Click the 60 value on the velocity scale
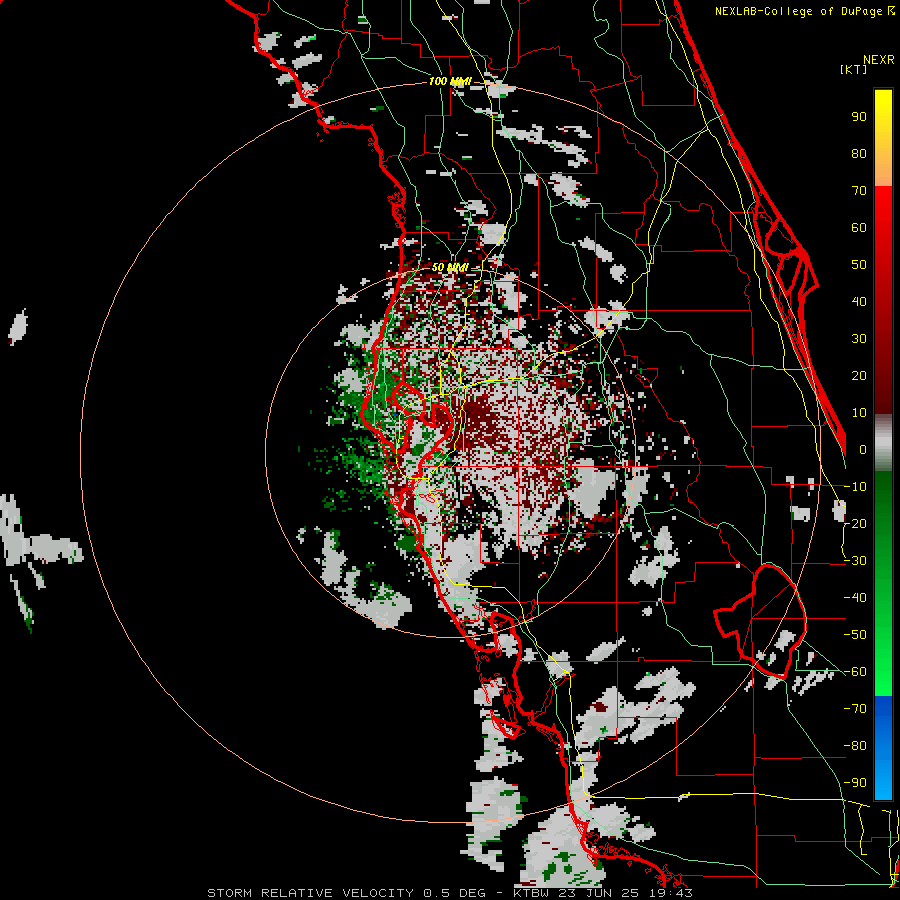 (859, 228)
